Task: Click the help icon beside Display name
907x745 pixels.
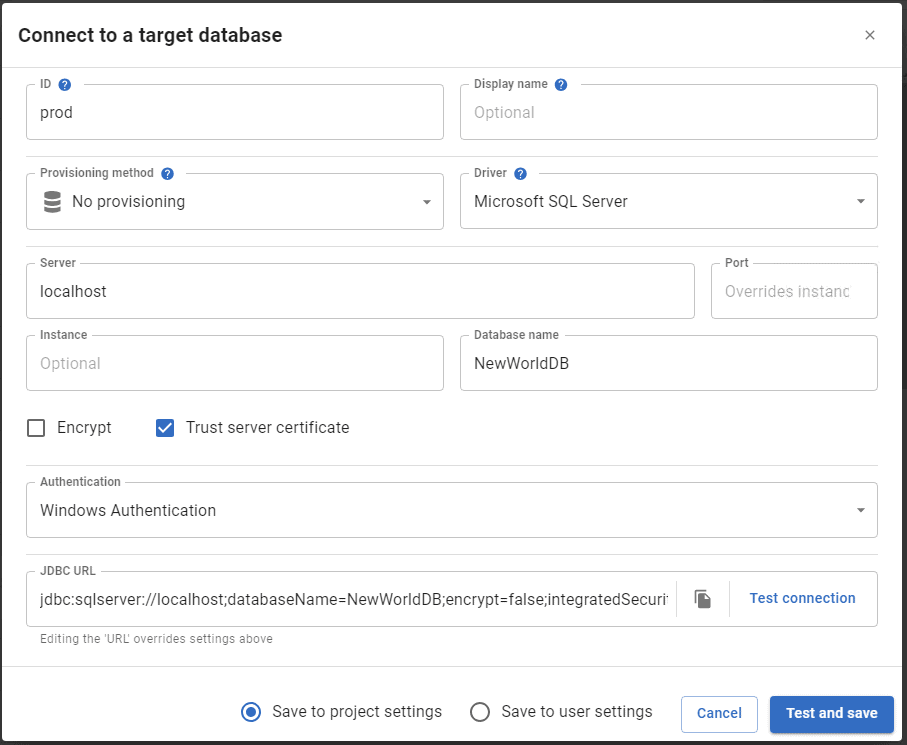Action: point(561,84)
